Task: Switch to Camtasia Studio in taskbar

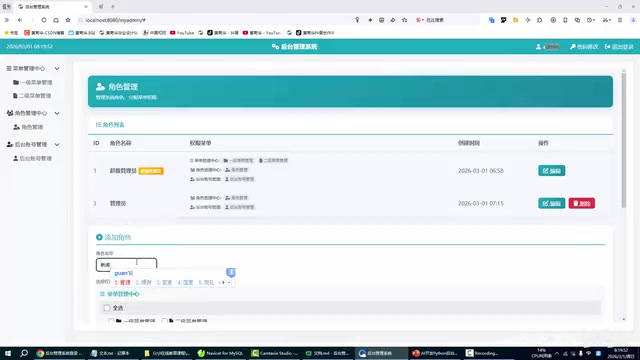Action: tap(274, 353)
